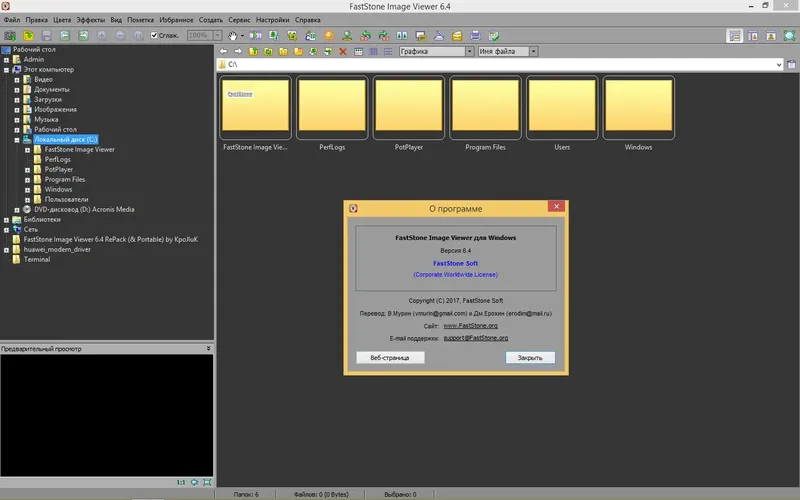Click the Open file folder icon in the main toolbar
The height and width of the screenshot is (500, 800).
29,36
